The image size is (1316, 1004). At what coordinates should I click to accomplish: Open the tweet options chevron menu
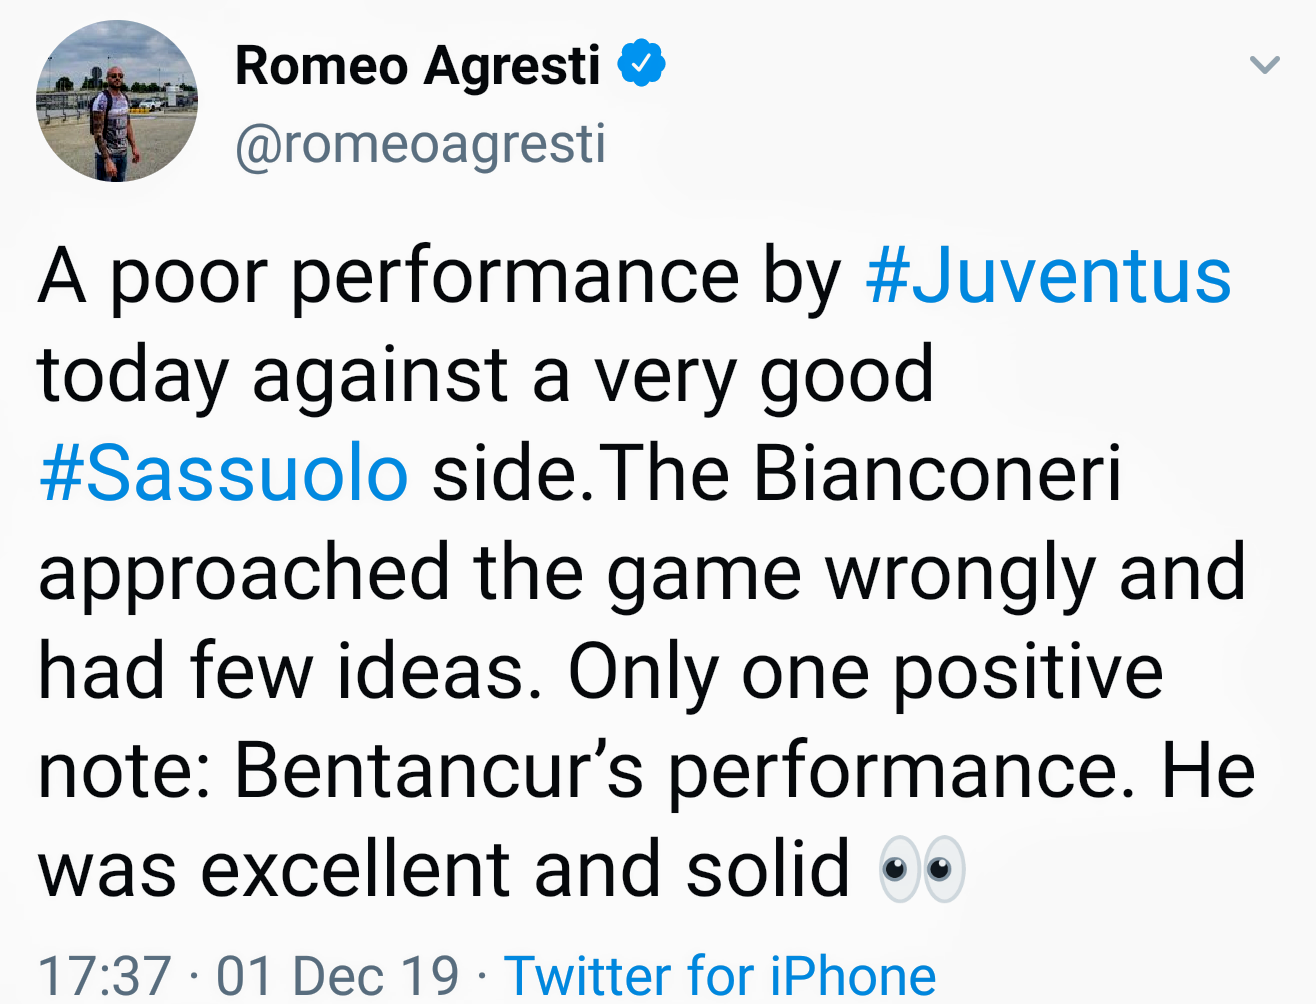(1265, 66)
